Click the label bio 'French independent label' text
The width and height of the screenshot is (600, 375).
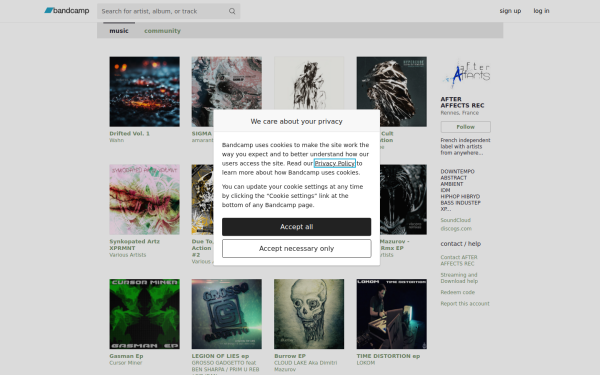coord(465,146)
